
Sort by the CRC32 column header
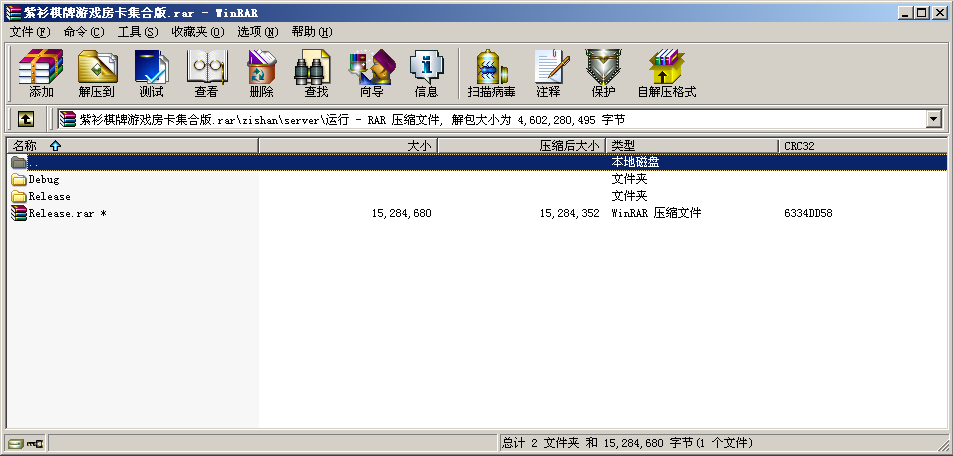[862, 146]
